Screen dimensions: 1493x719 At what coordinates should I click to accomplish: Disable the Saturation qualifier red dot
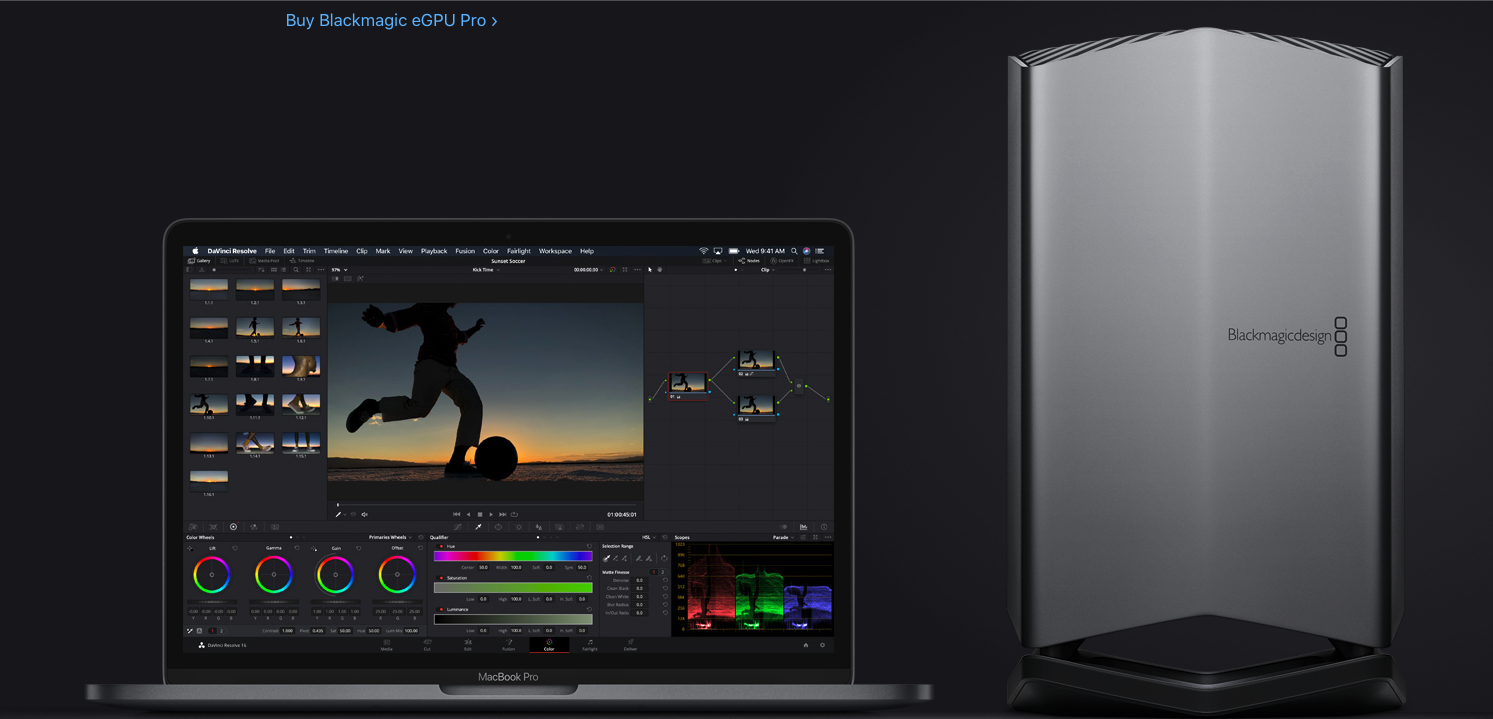(441, 578)
